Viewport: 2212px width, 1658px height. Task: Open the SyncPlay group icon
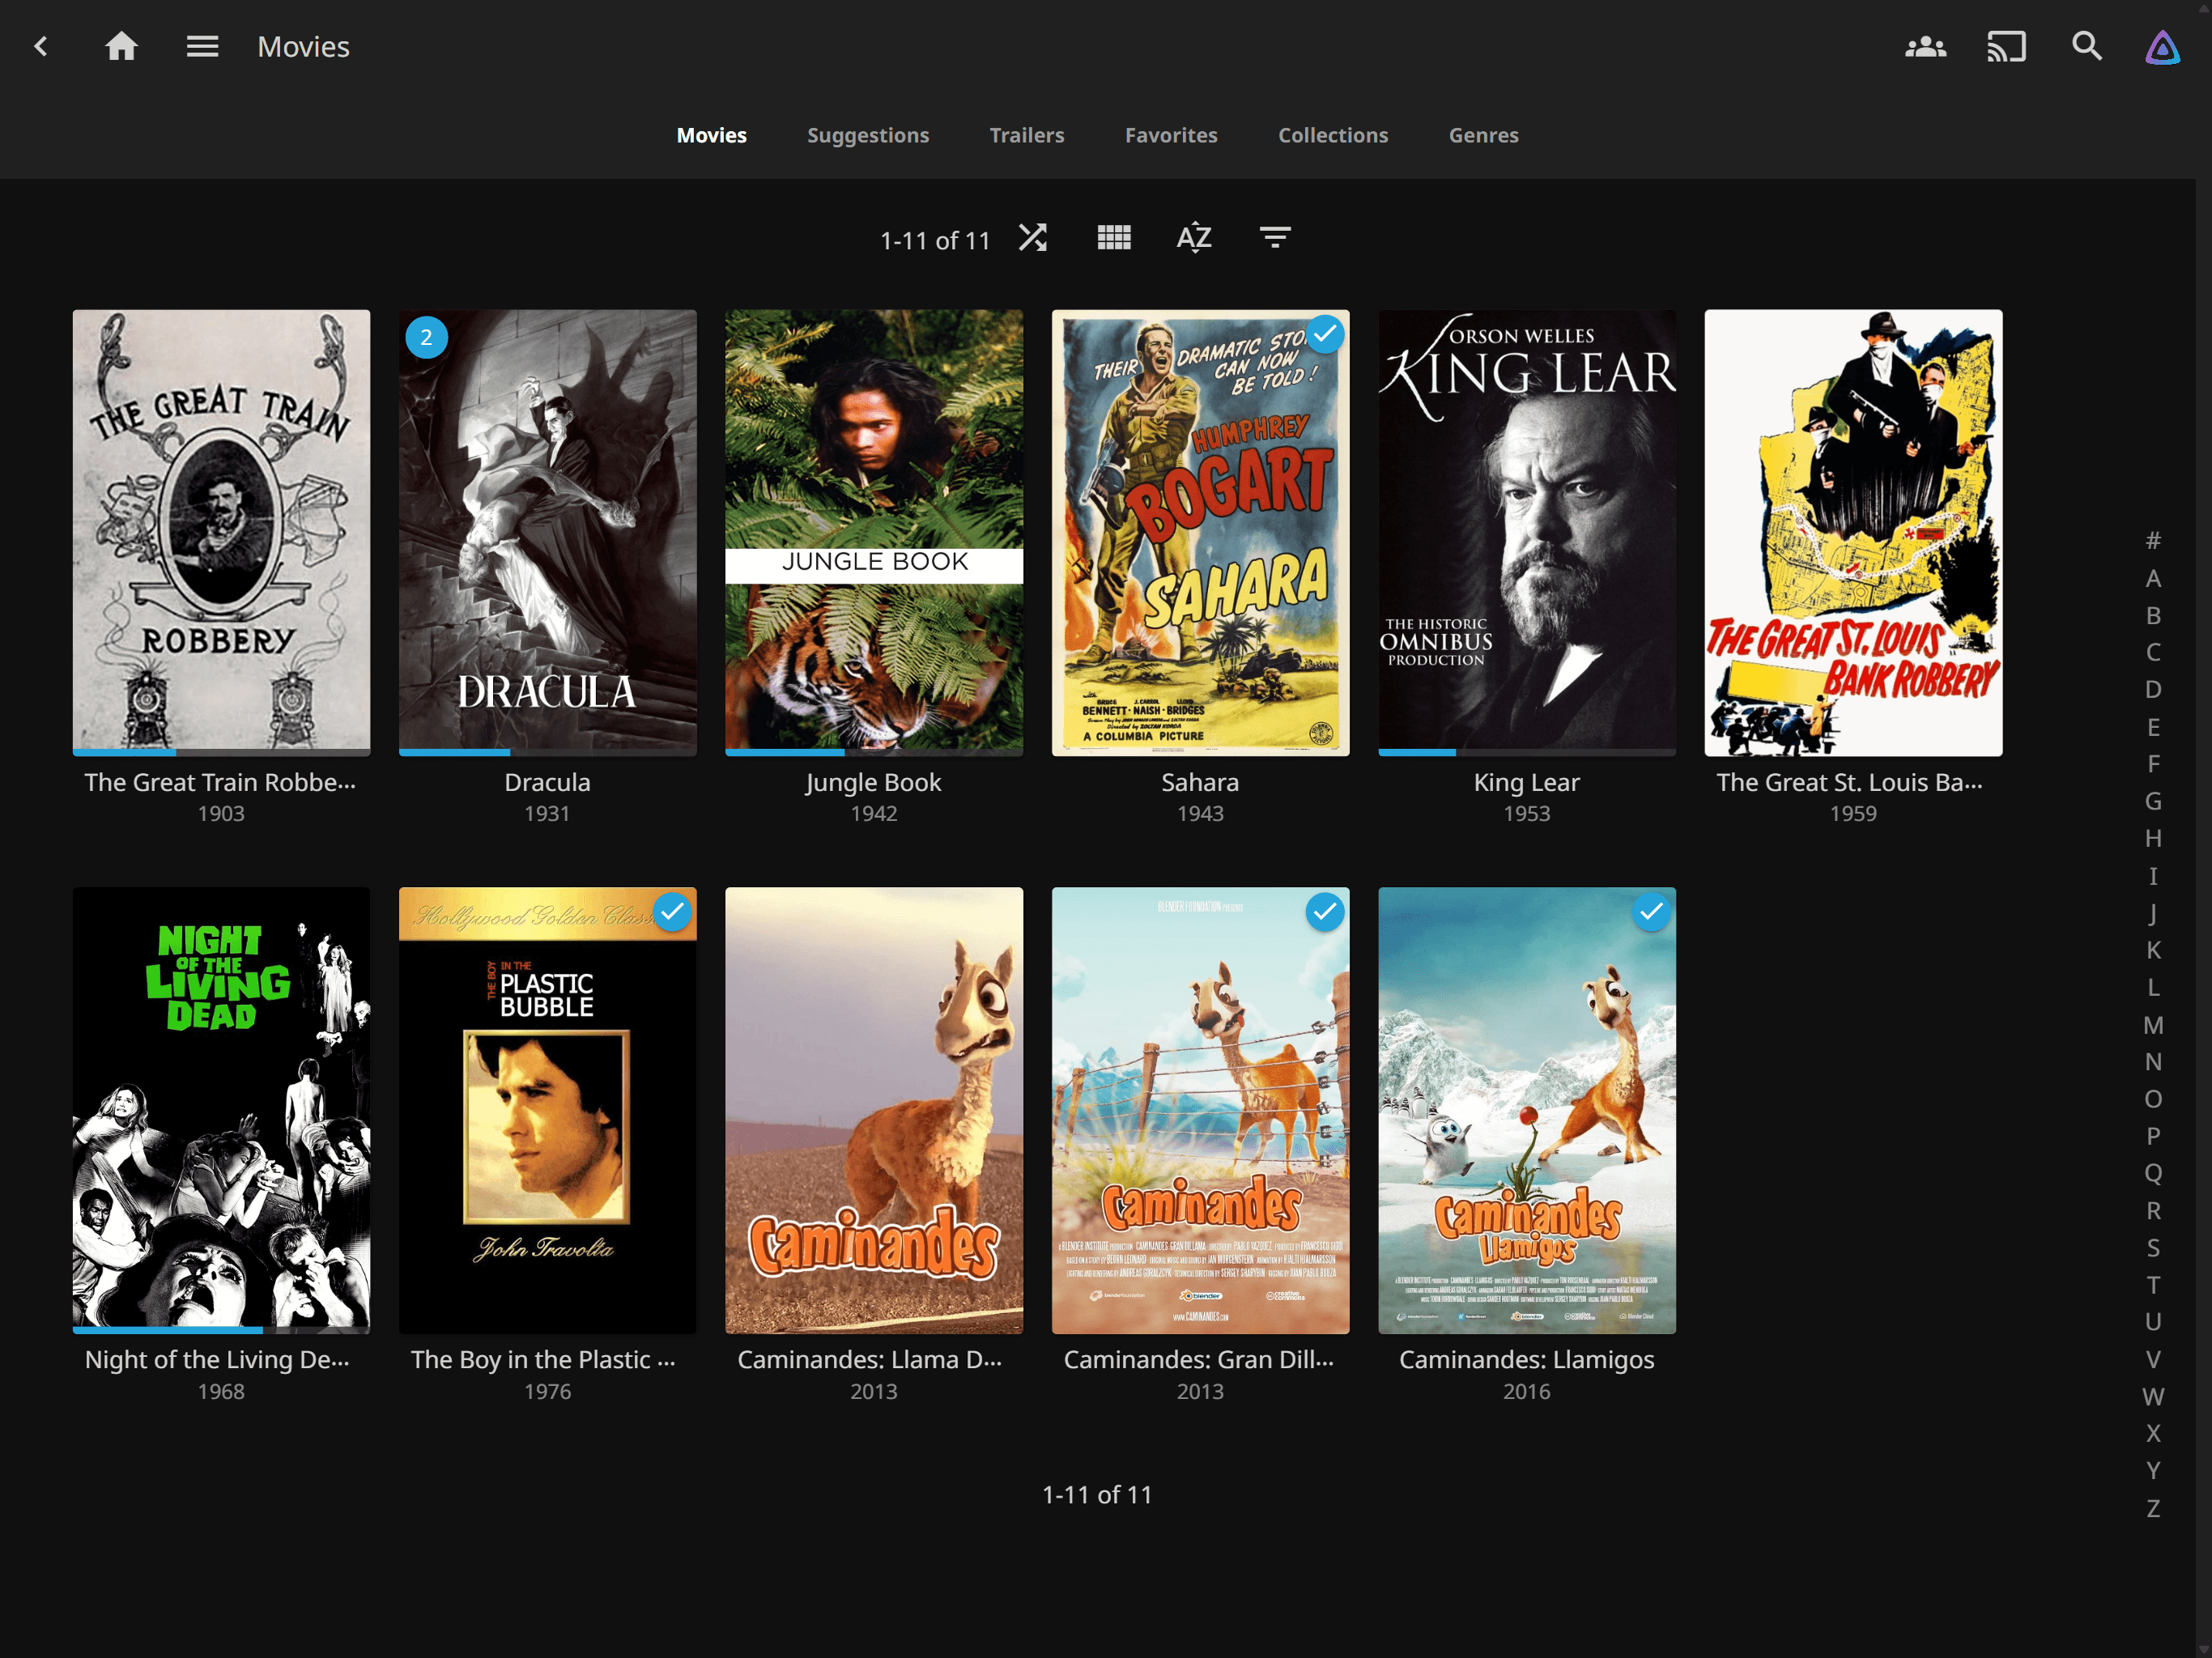(1925, 46)
